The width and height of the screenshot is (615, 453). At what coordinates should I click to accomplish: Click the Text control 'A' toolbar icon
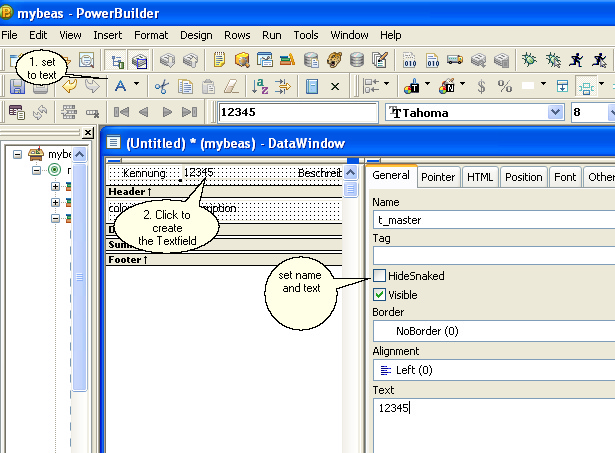122,86
